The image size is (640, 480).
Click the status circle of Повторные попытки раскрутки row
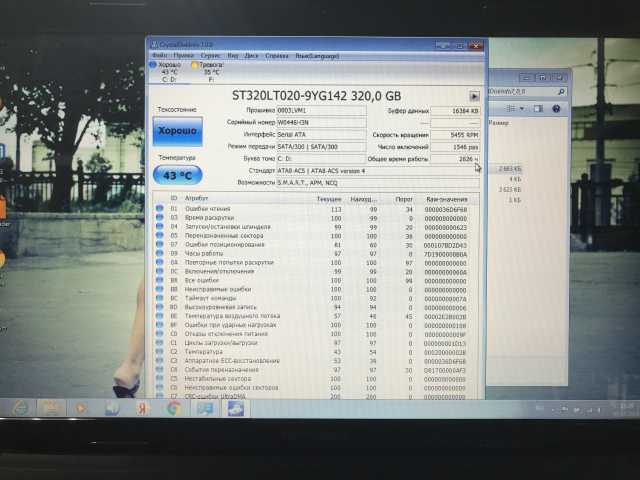160,262
